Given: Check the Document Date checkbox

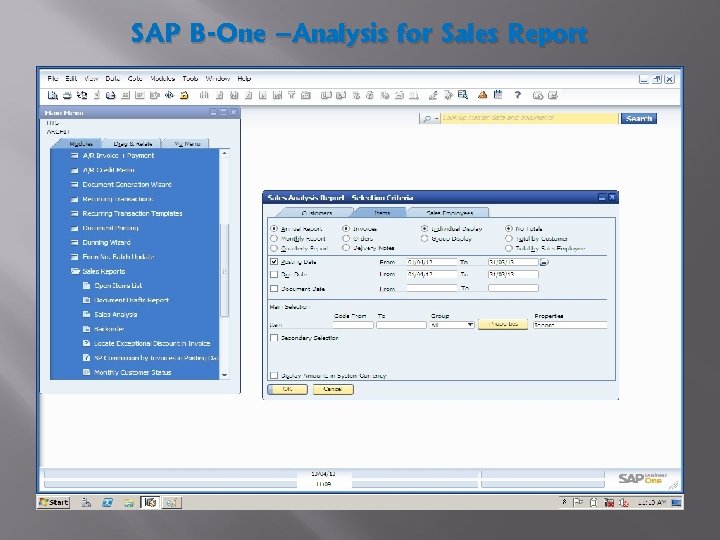Looking at the screenshot, I should (274, 288).
